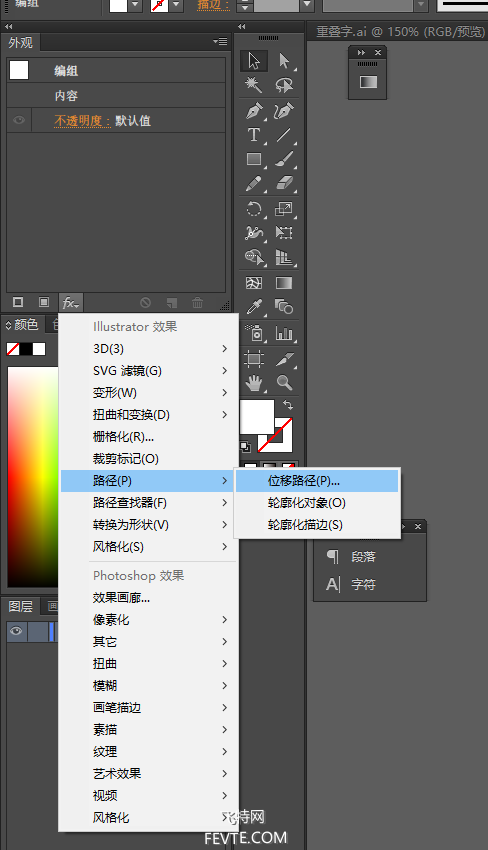Swap fill and stroke arrows
The height and width of the screenshot is (850, 488).
tap(288, 404)
